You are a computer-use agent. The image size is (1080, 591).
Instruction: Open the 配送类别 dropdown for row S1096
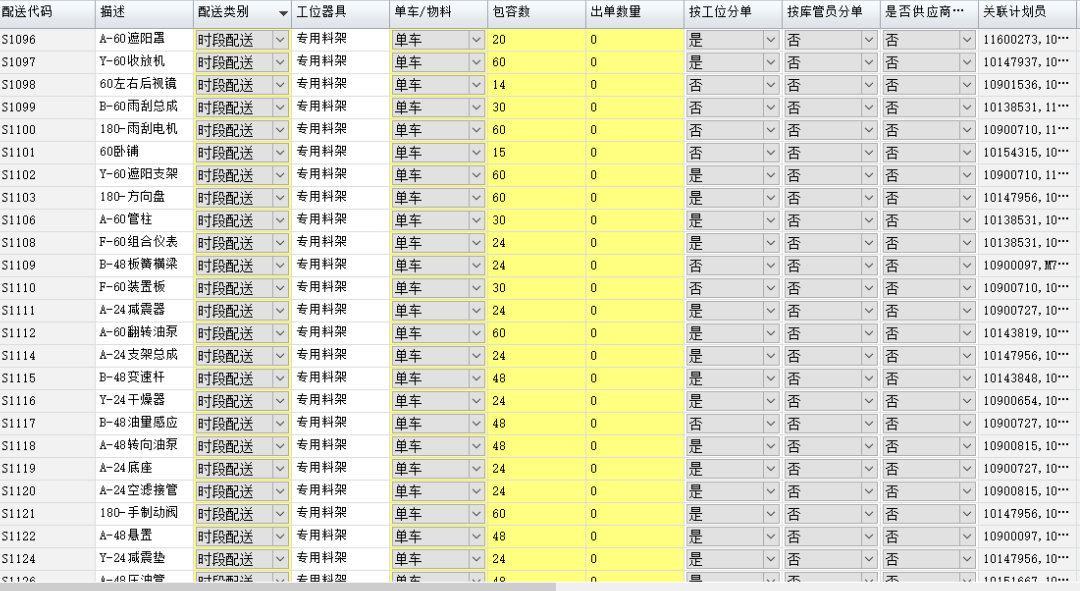(280, 40)
